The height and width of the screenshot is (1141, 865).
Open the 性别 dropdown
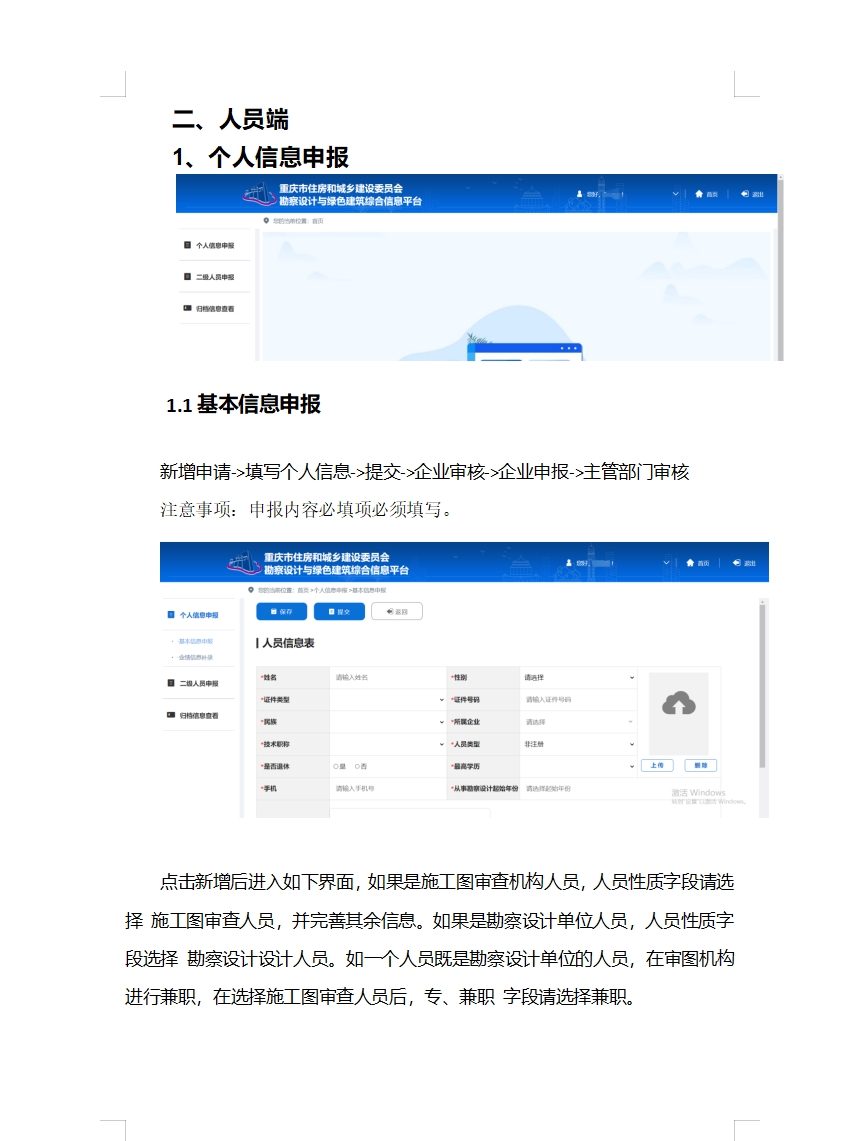coord(578,677)
